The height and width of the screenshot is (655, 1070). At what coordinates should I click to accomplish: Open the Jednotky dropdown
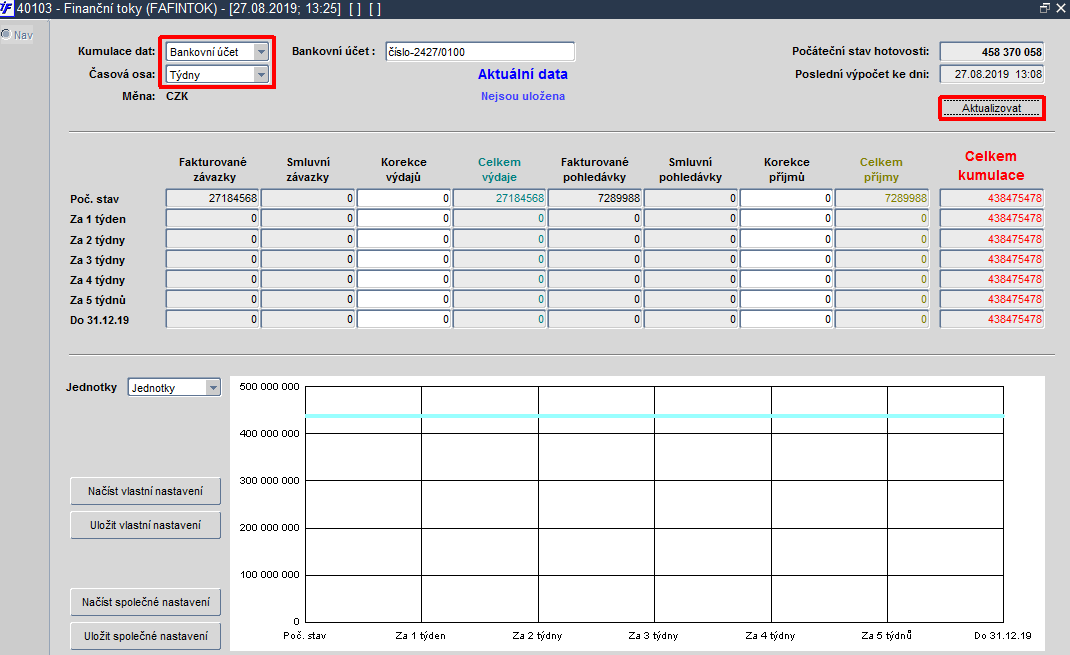tap(213, 388)
